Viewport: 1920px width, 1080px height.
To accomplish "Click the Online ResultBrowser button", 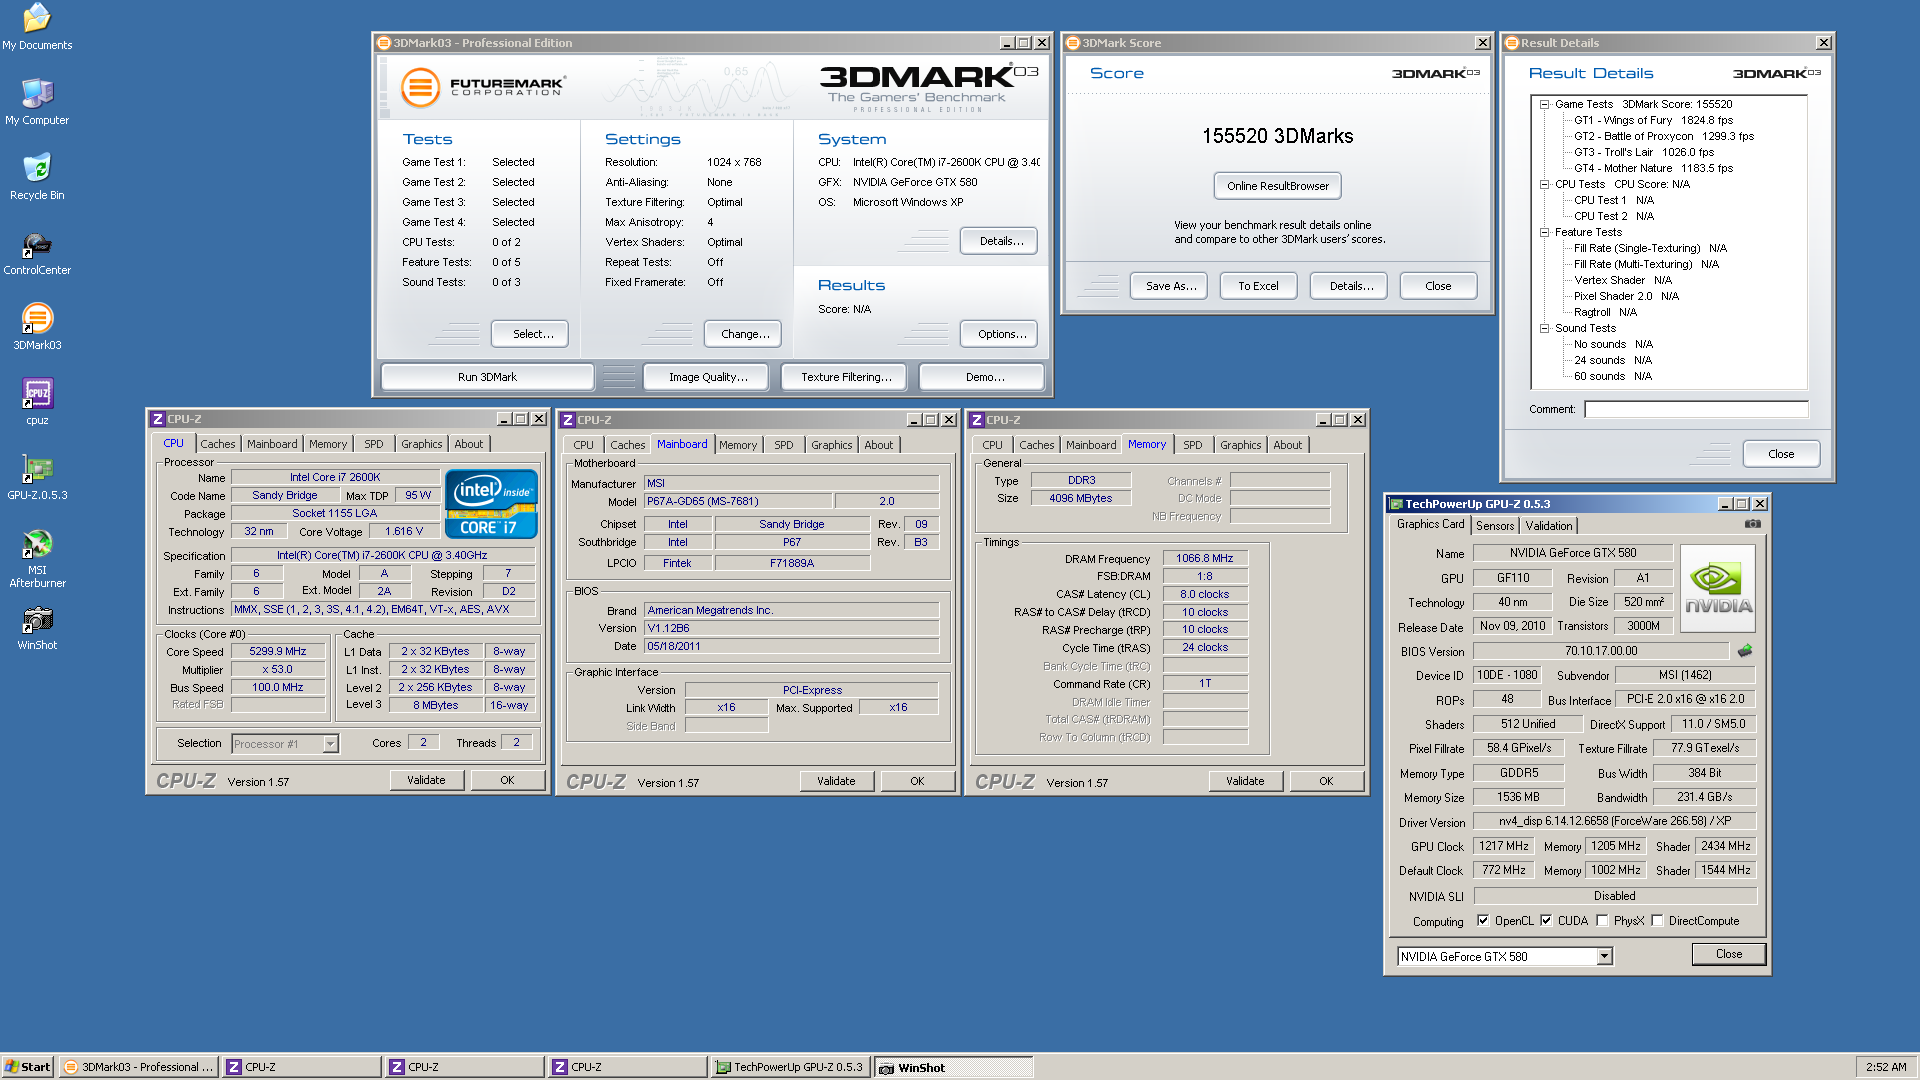I will (1278, 186).
